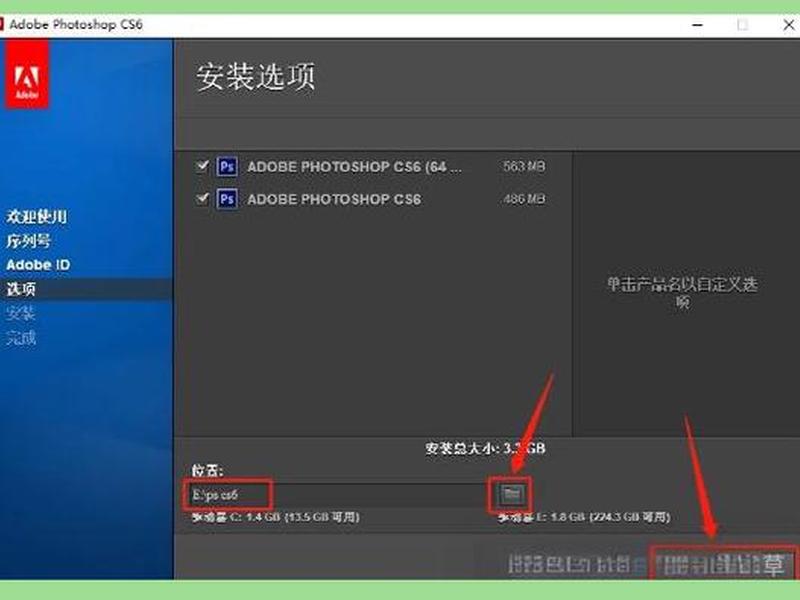Select the 序列号 step in sidebar
The width and height of the screenshot is (800, 600).
pos(29,241)
